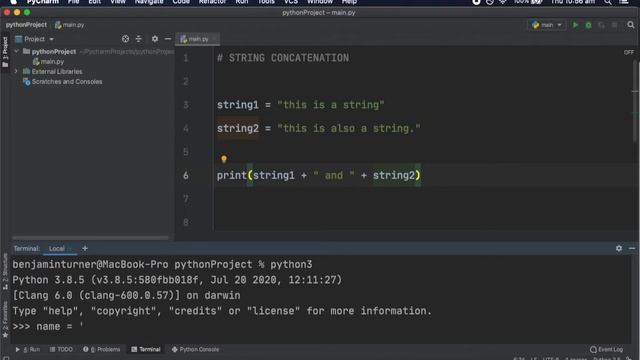
Task: Select the External Libraries row
Action: (x=53, y=71)
